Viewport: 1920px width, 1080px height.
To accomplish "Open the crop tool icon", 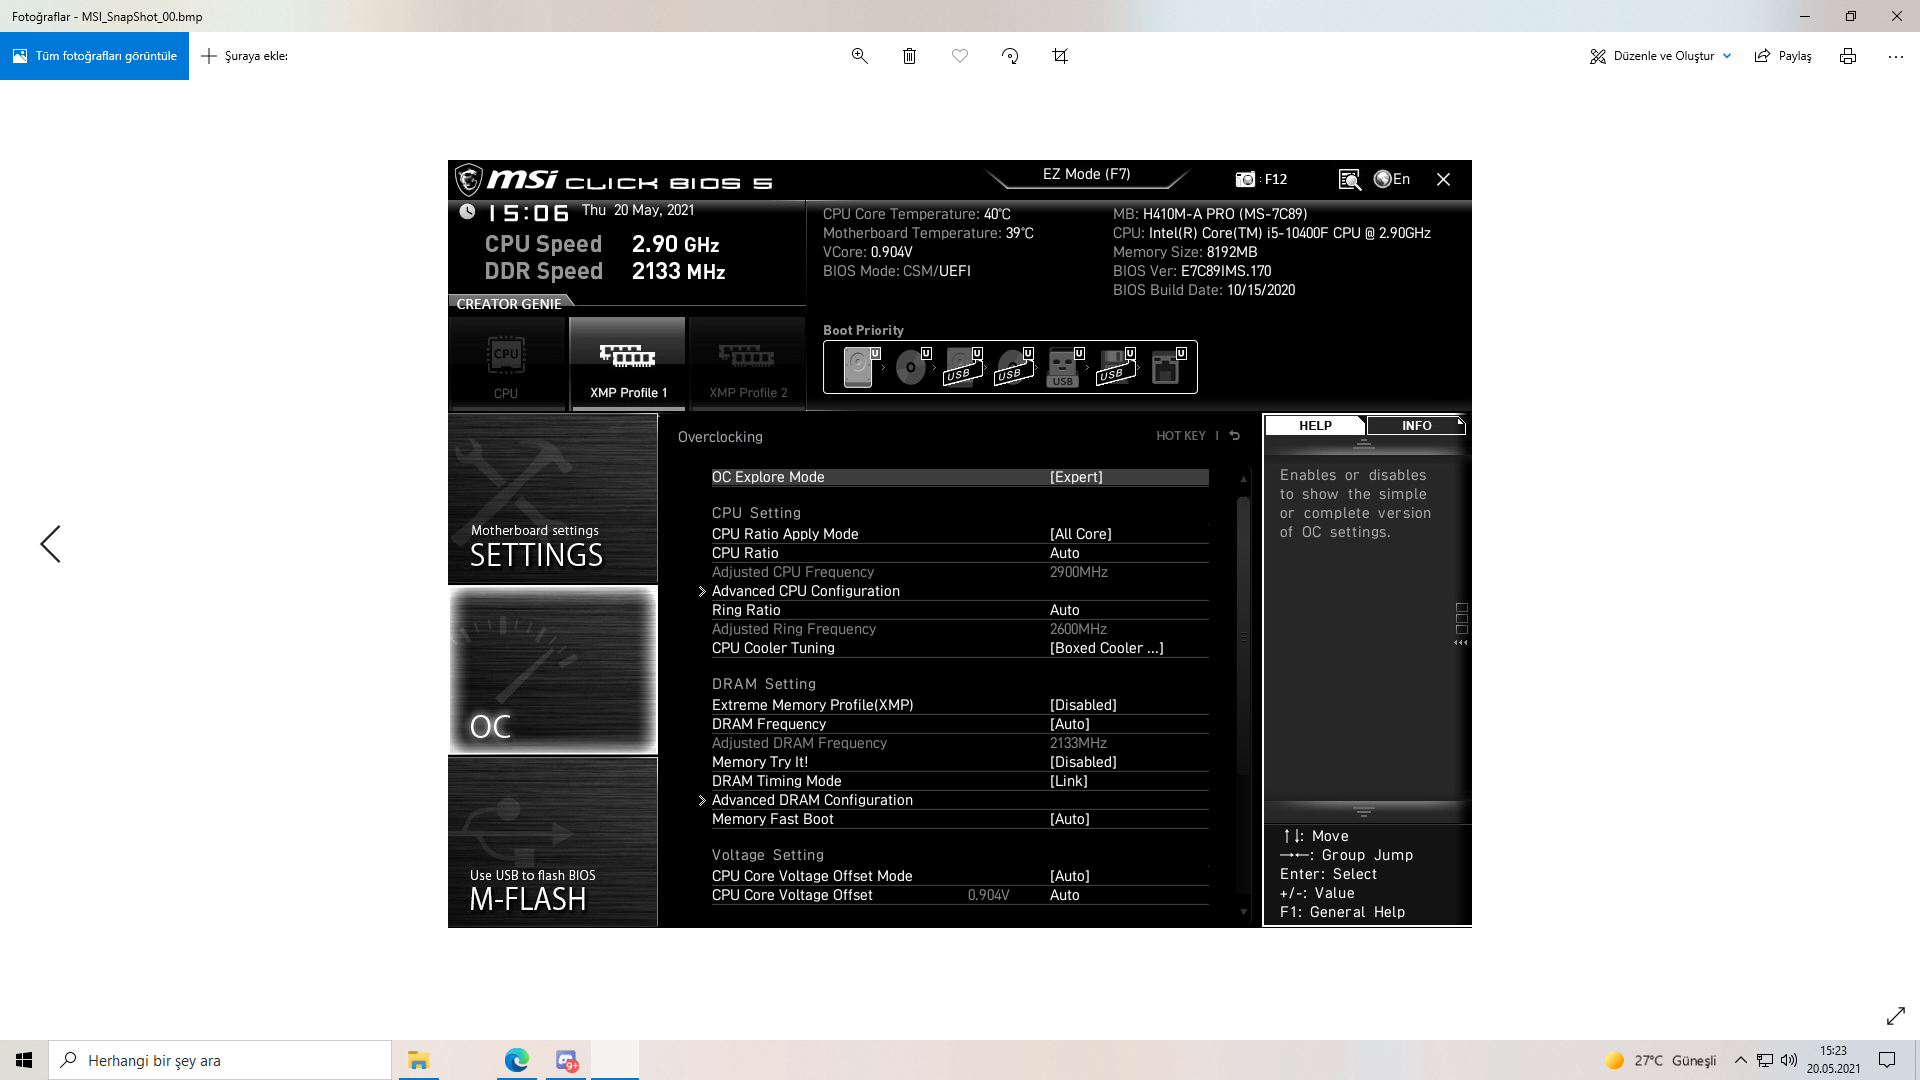I will pyautogui.click(x=1060, y=56).
